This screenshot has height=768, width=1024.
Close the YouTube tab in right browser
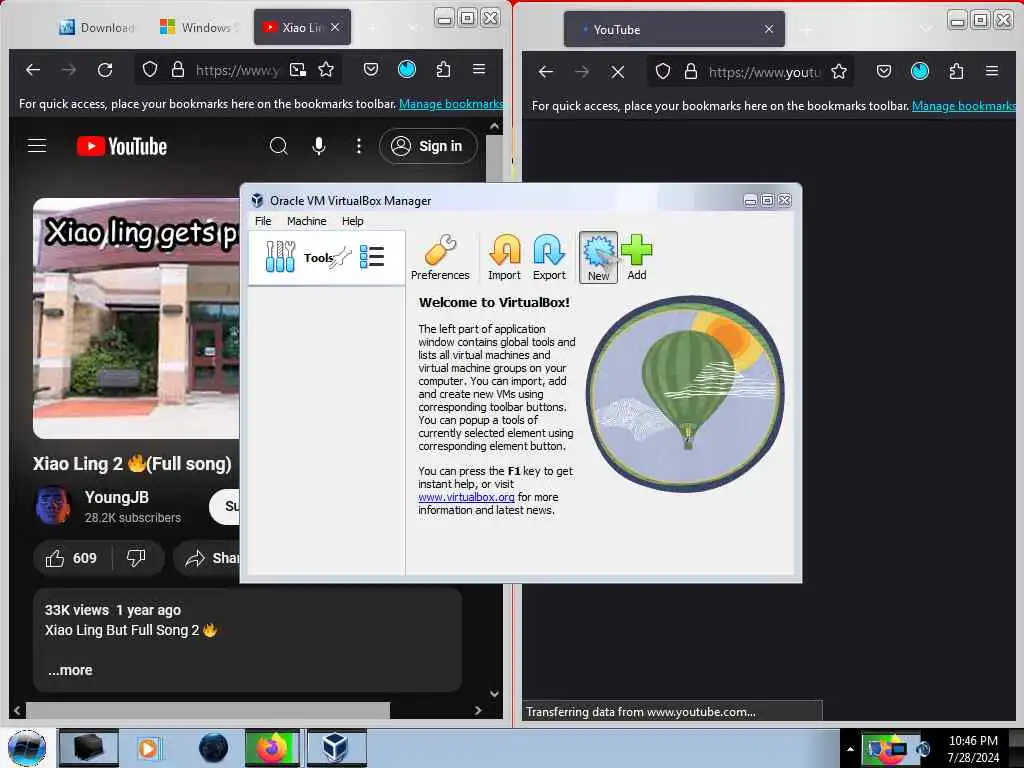[769, 29]
